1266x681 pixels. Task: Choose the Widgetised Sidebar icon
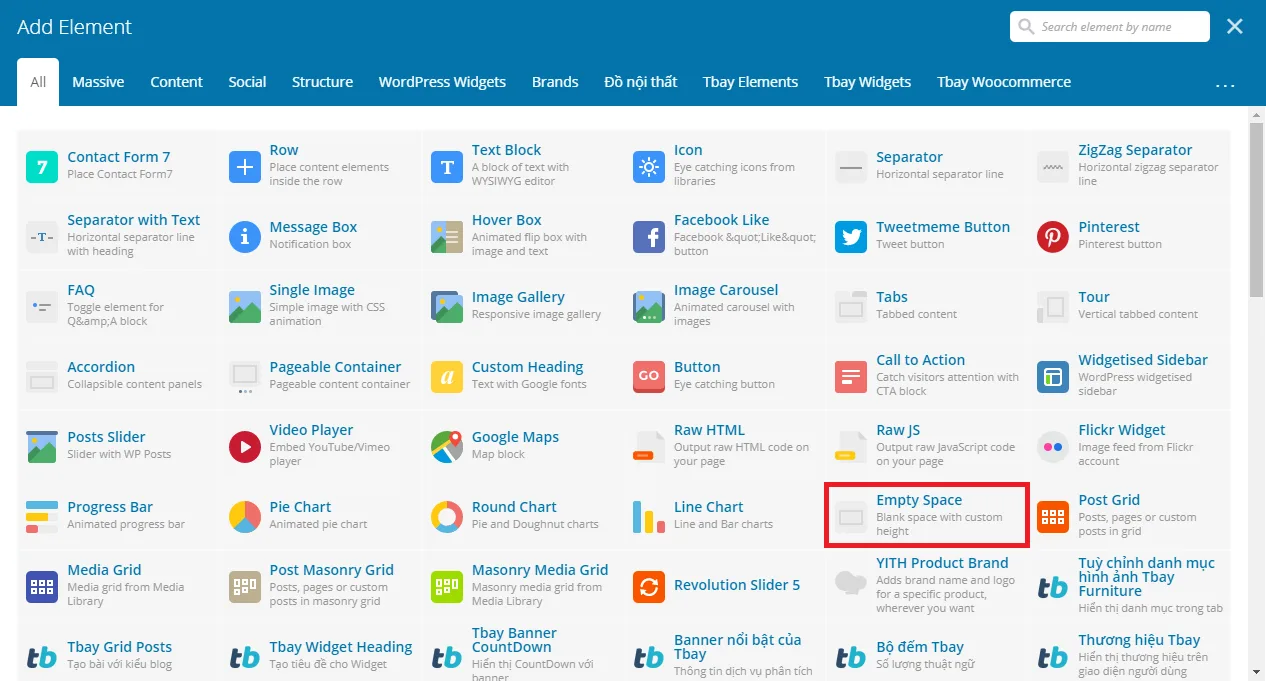pos(1053,376)
